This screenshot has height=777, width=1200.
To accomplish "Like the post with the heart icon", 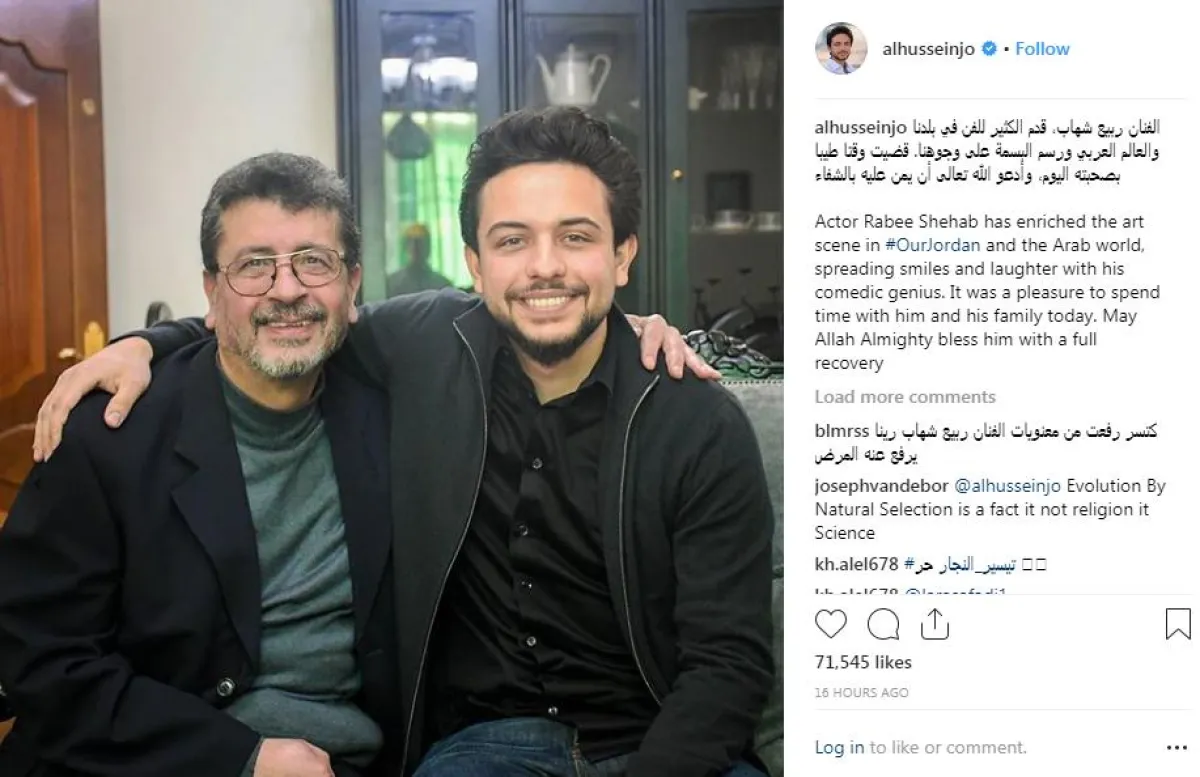I will (x=830, y=624).
